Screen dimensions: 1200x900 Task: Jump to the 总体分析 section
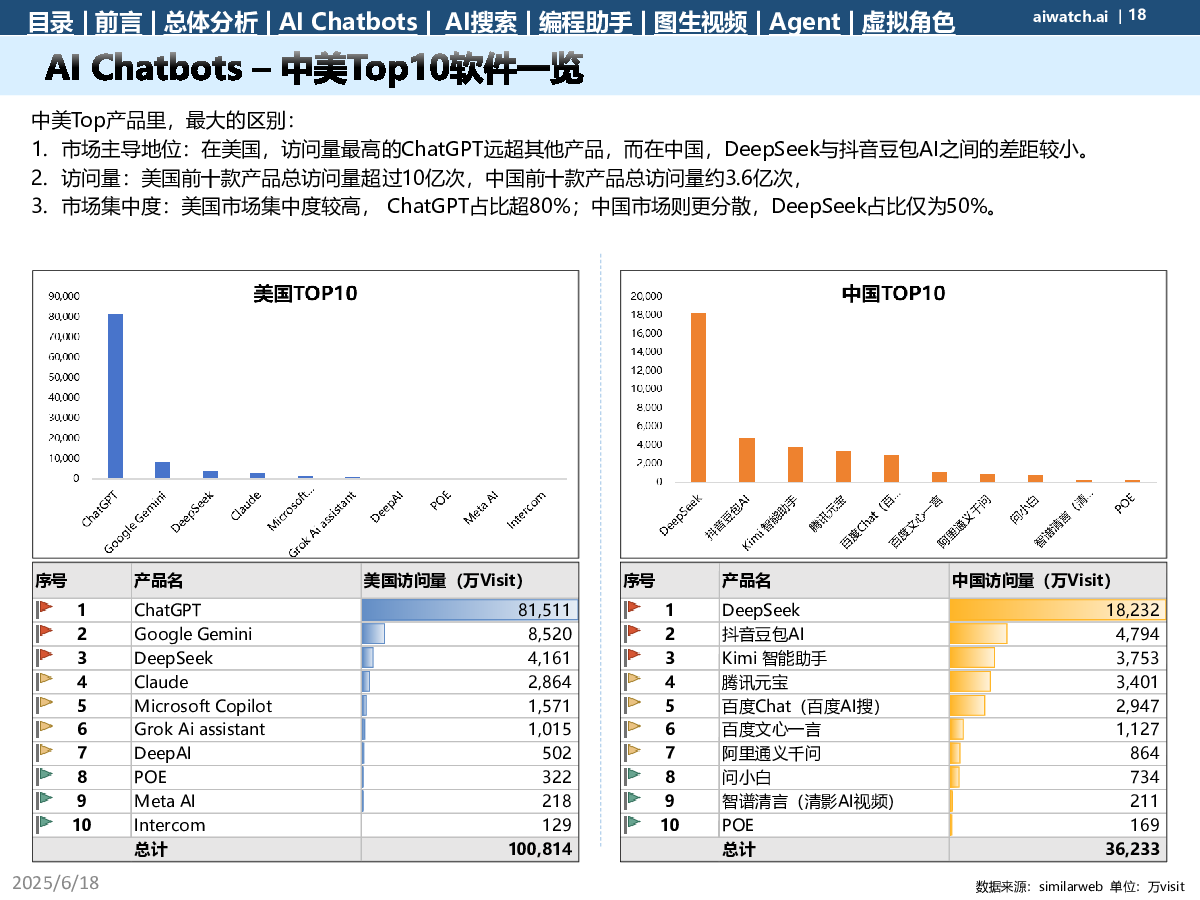209,22
